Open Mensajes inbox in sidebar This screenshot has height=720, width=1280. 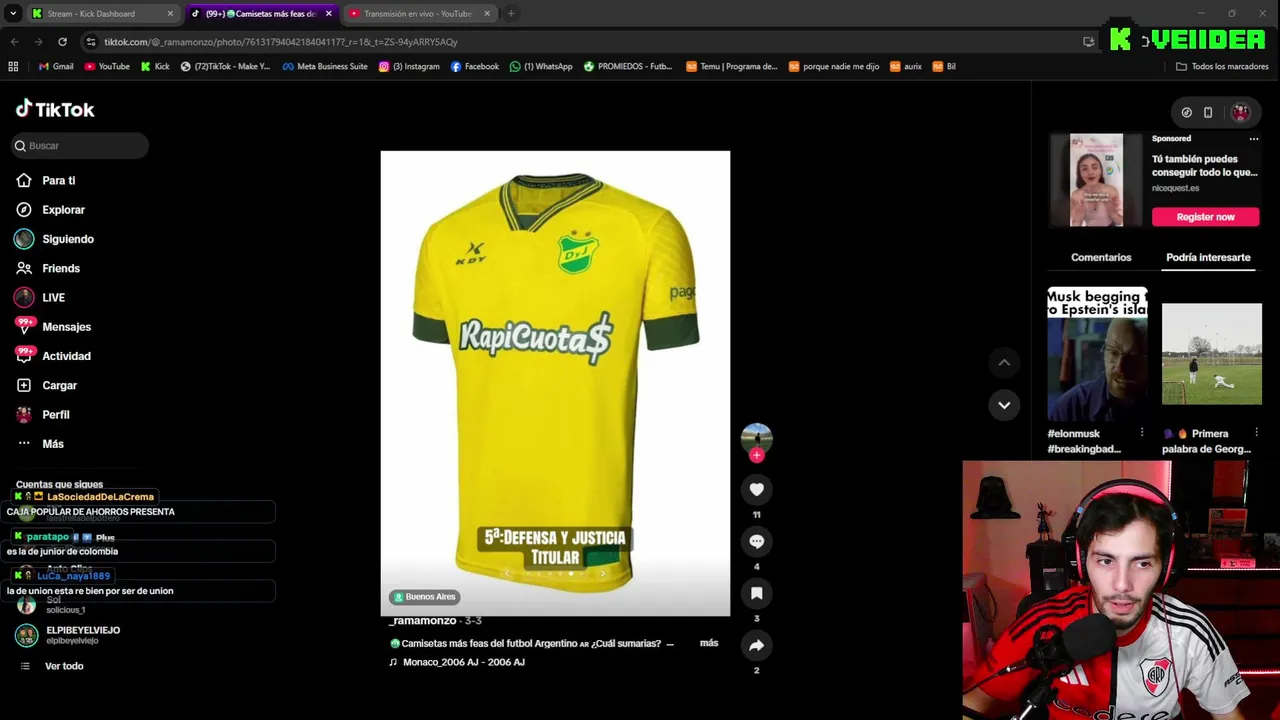point(53,327)
